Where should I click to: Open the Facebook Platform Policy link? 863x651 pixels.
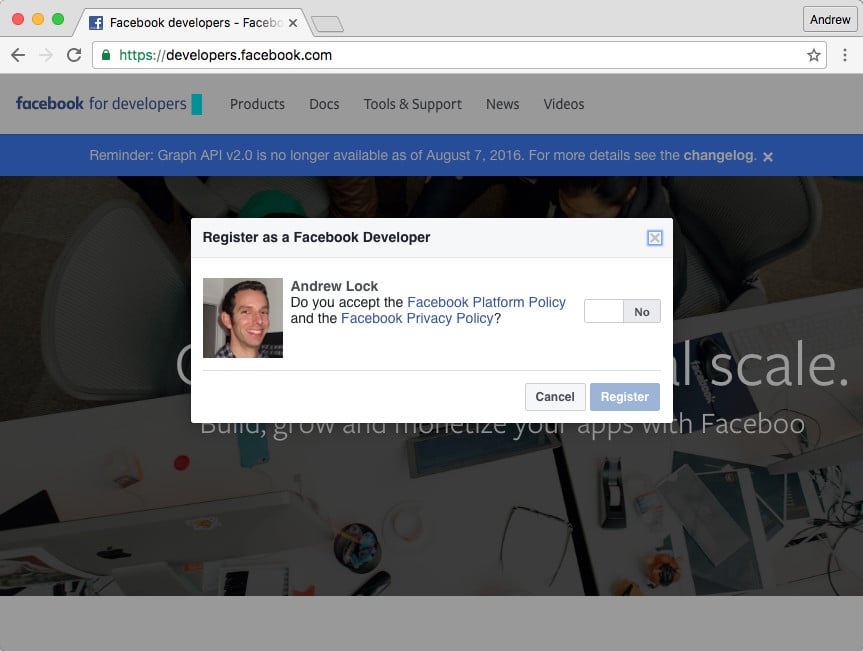486,302
